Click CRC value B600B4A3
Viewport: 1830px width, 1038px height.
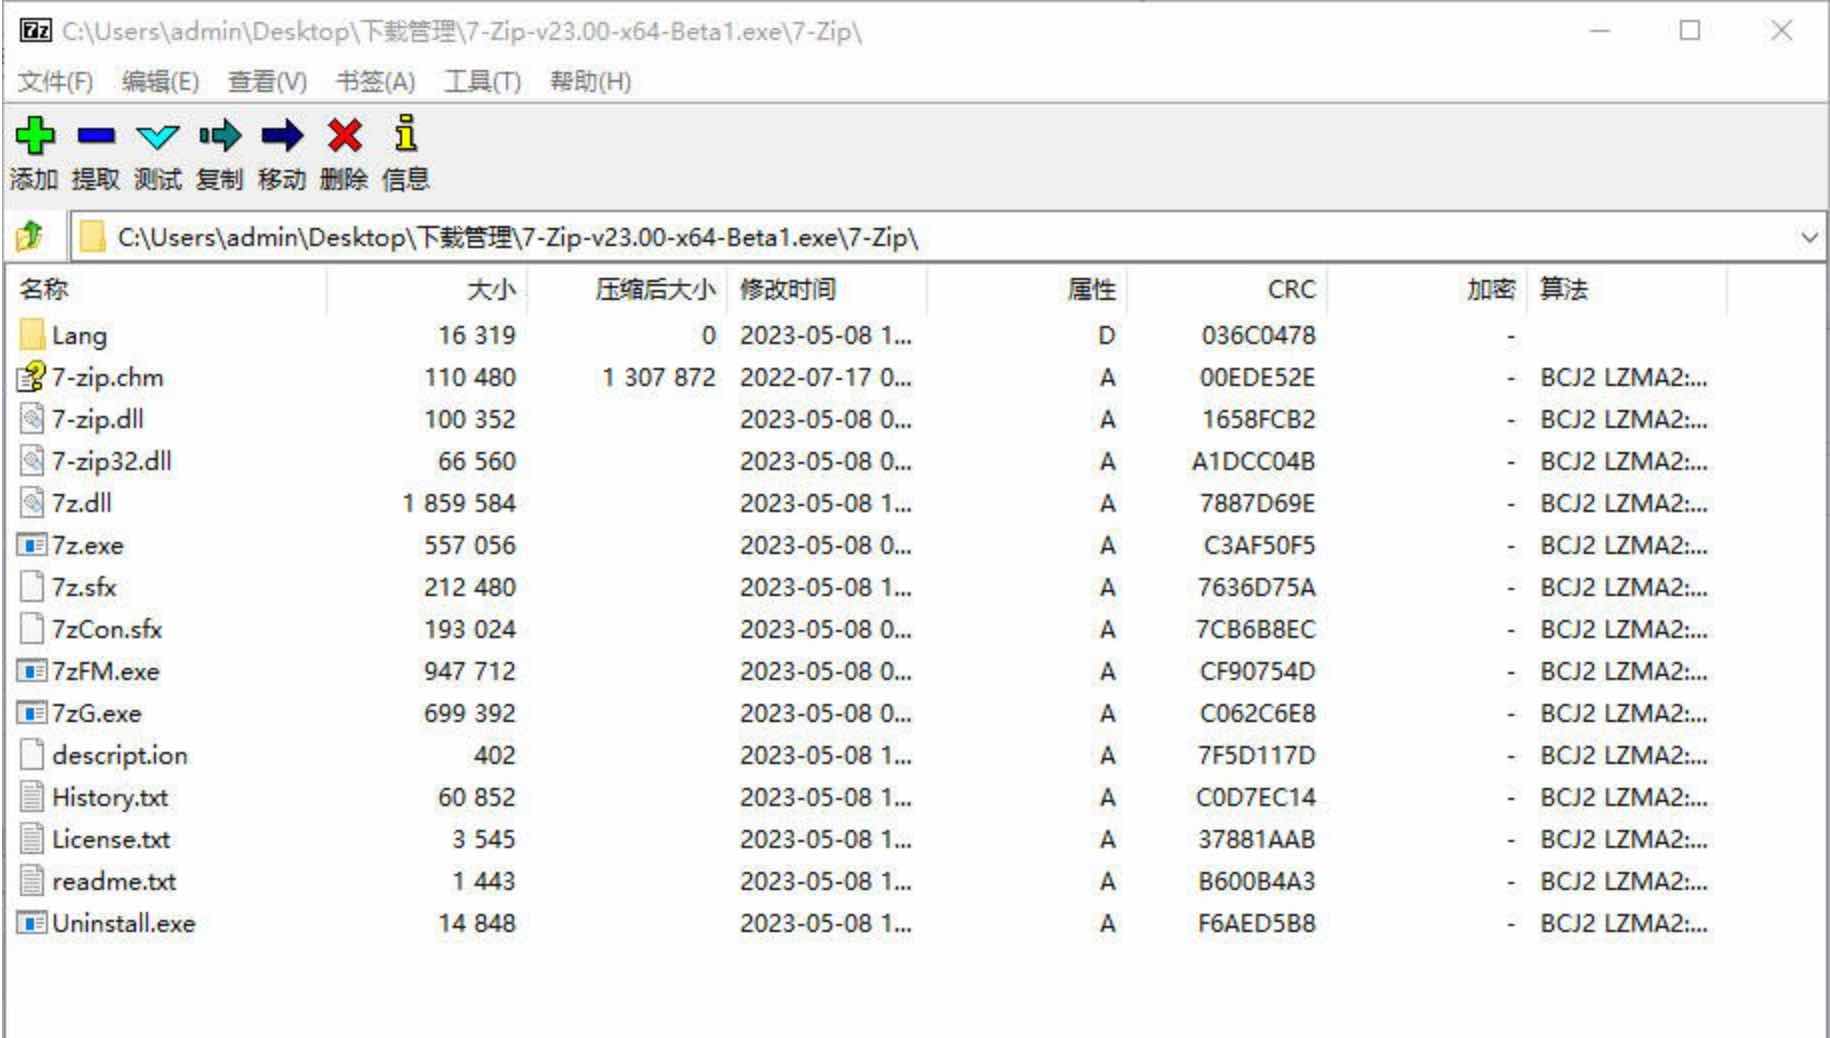click(1257, 881)
